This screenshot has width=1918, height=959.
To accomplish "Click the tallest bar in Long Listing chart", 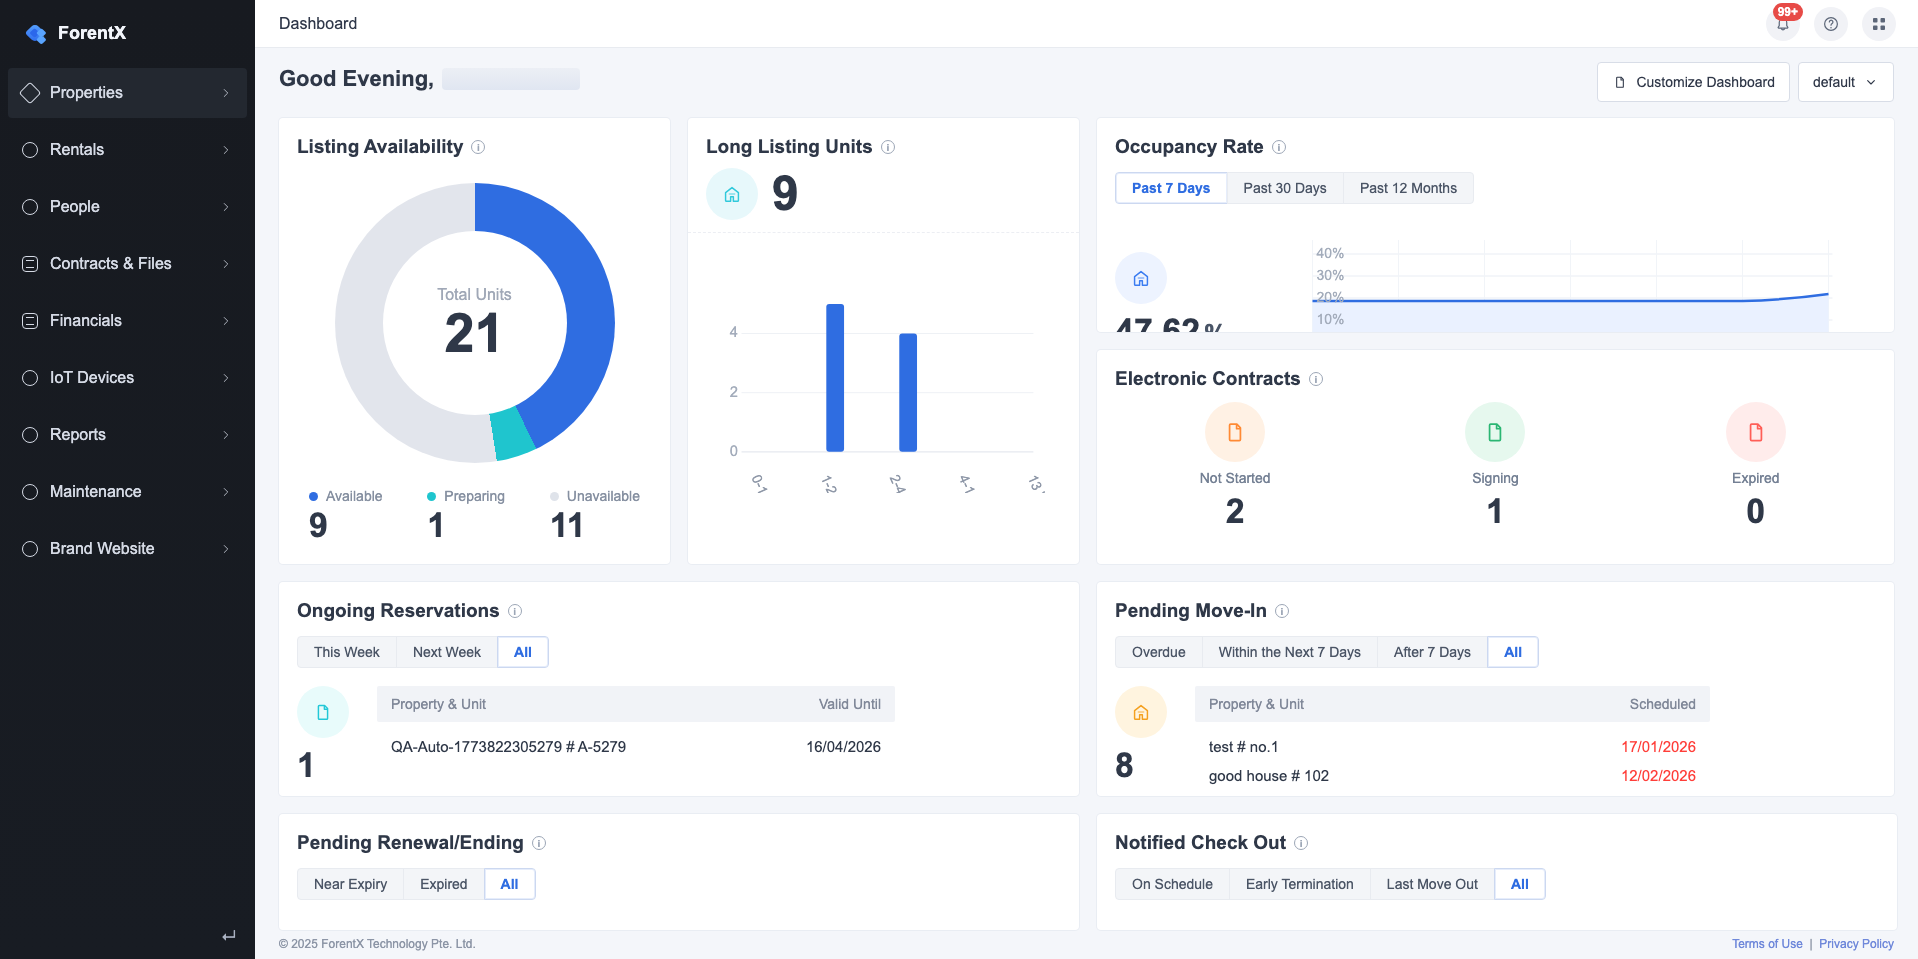I will [835, 378].
